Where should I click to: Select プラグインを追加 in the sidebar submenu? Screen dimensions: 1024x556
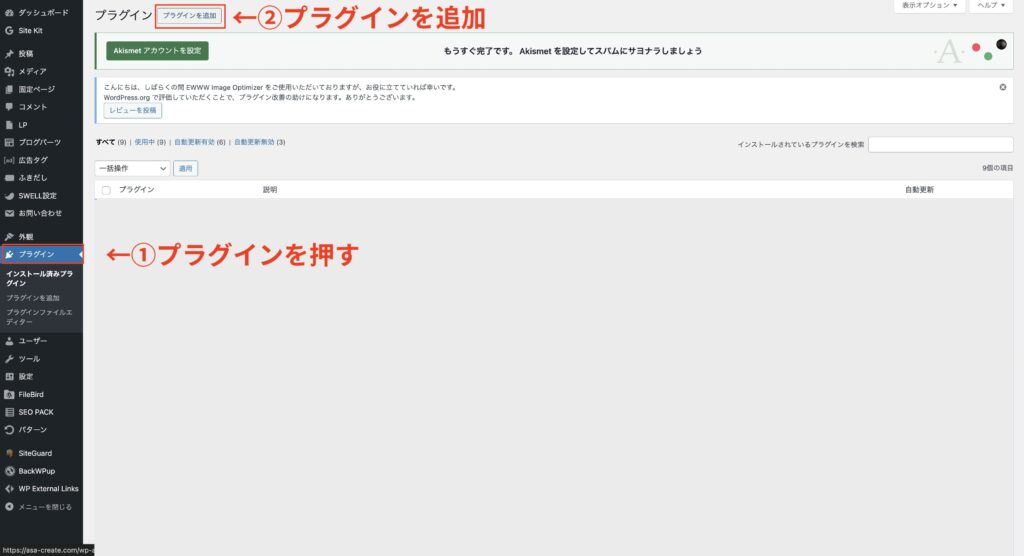[33, 298]
